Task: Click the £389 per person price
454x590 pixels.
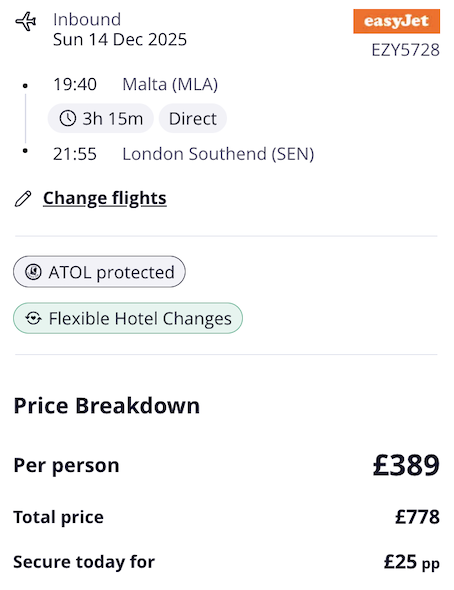Action: [406, 465]
